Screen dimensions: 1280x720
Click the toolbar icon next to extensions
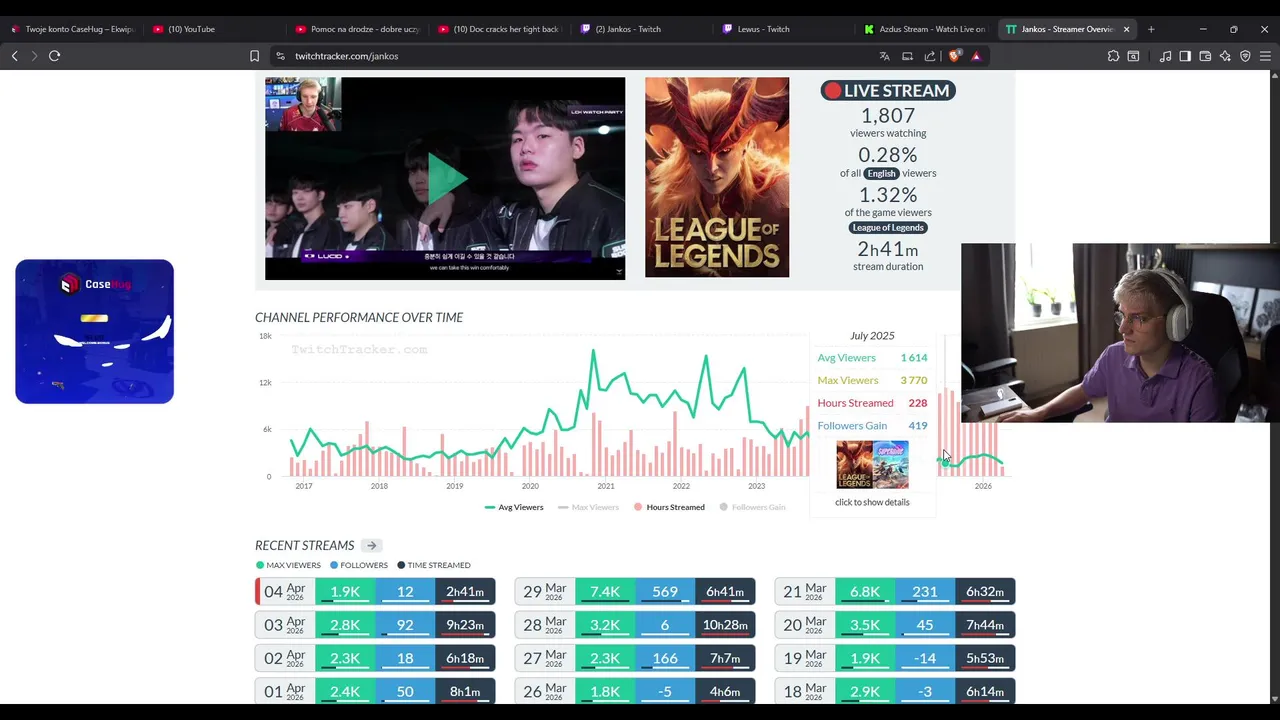pos(1133,56)
